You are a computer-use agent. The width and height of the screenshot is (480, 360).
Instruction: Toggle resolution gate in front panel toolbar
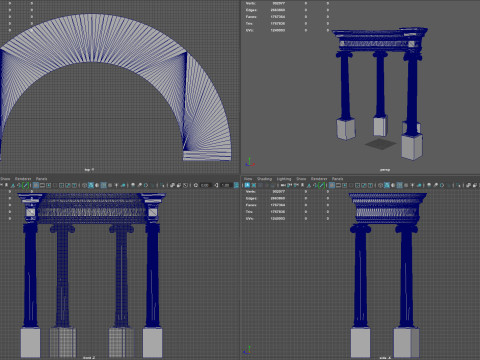pos(48,185)
